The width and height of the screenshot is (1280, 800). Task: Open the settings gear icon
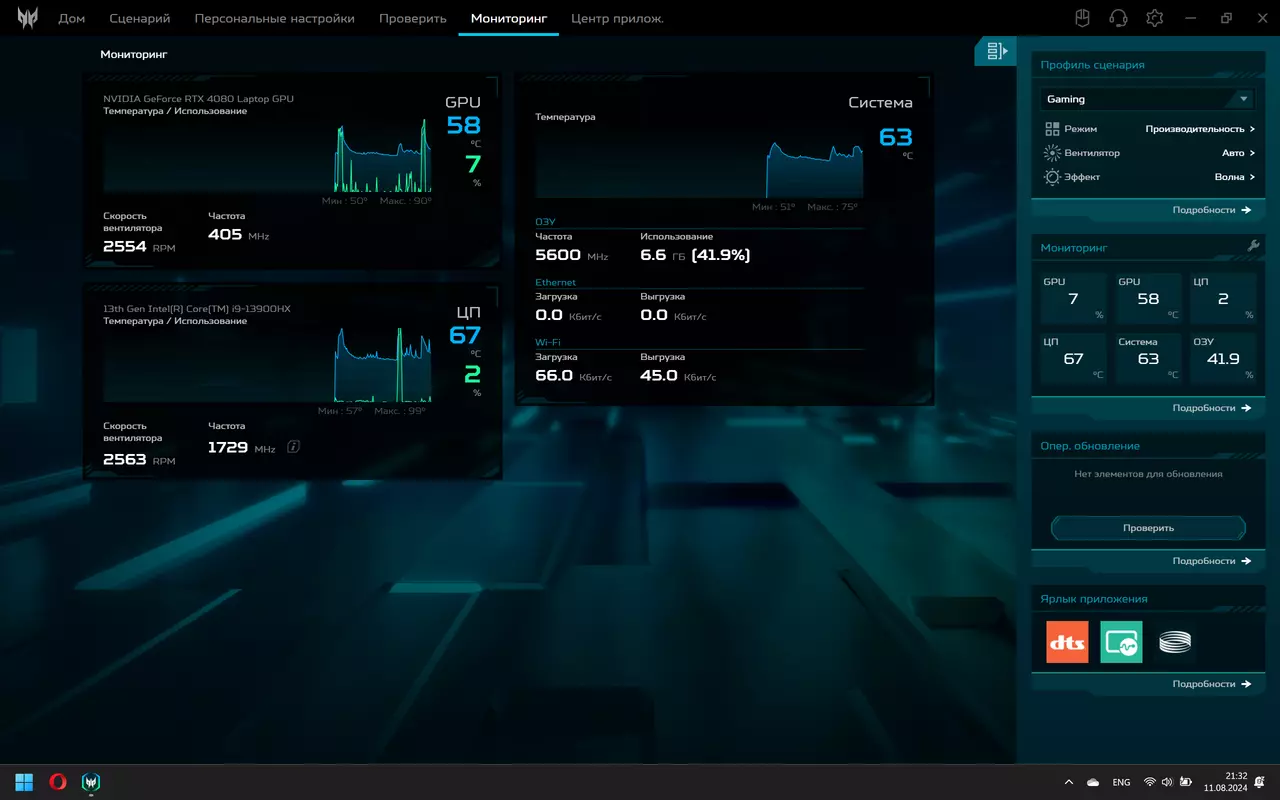(x=1155, y=18)
